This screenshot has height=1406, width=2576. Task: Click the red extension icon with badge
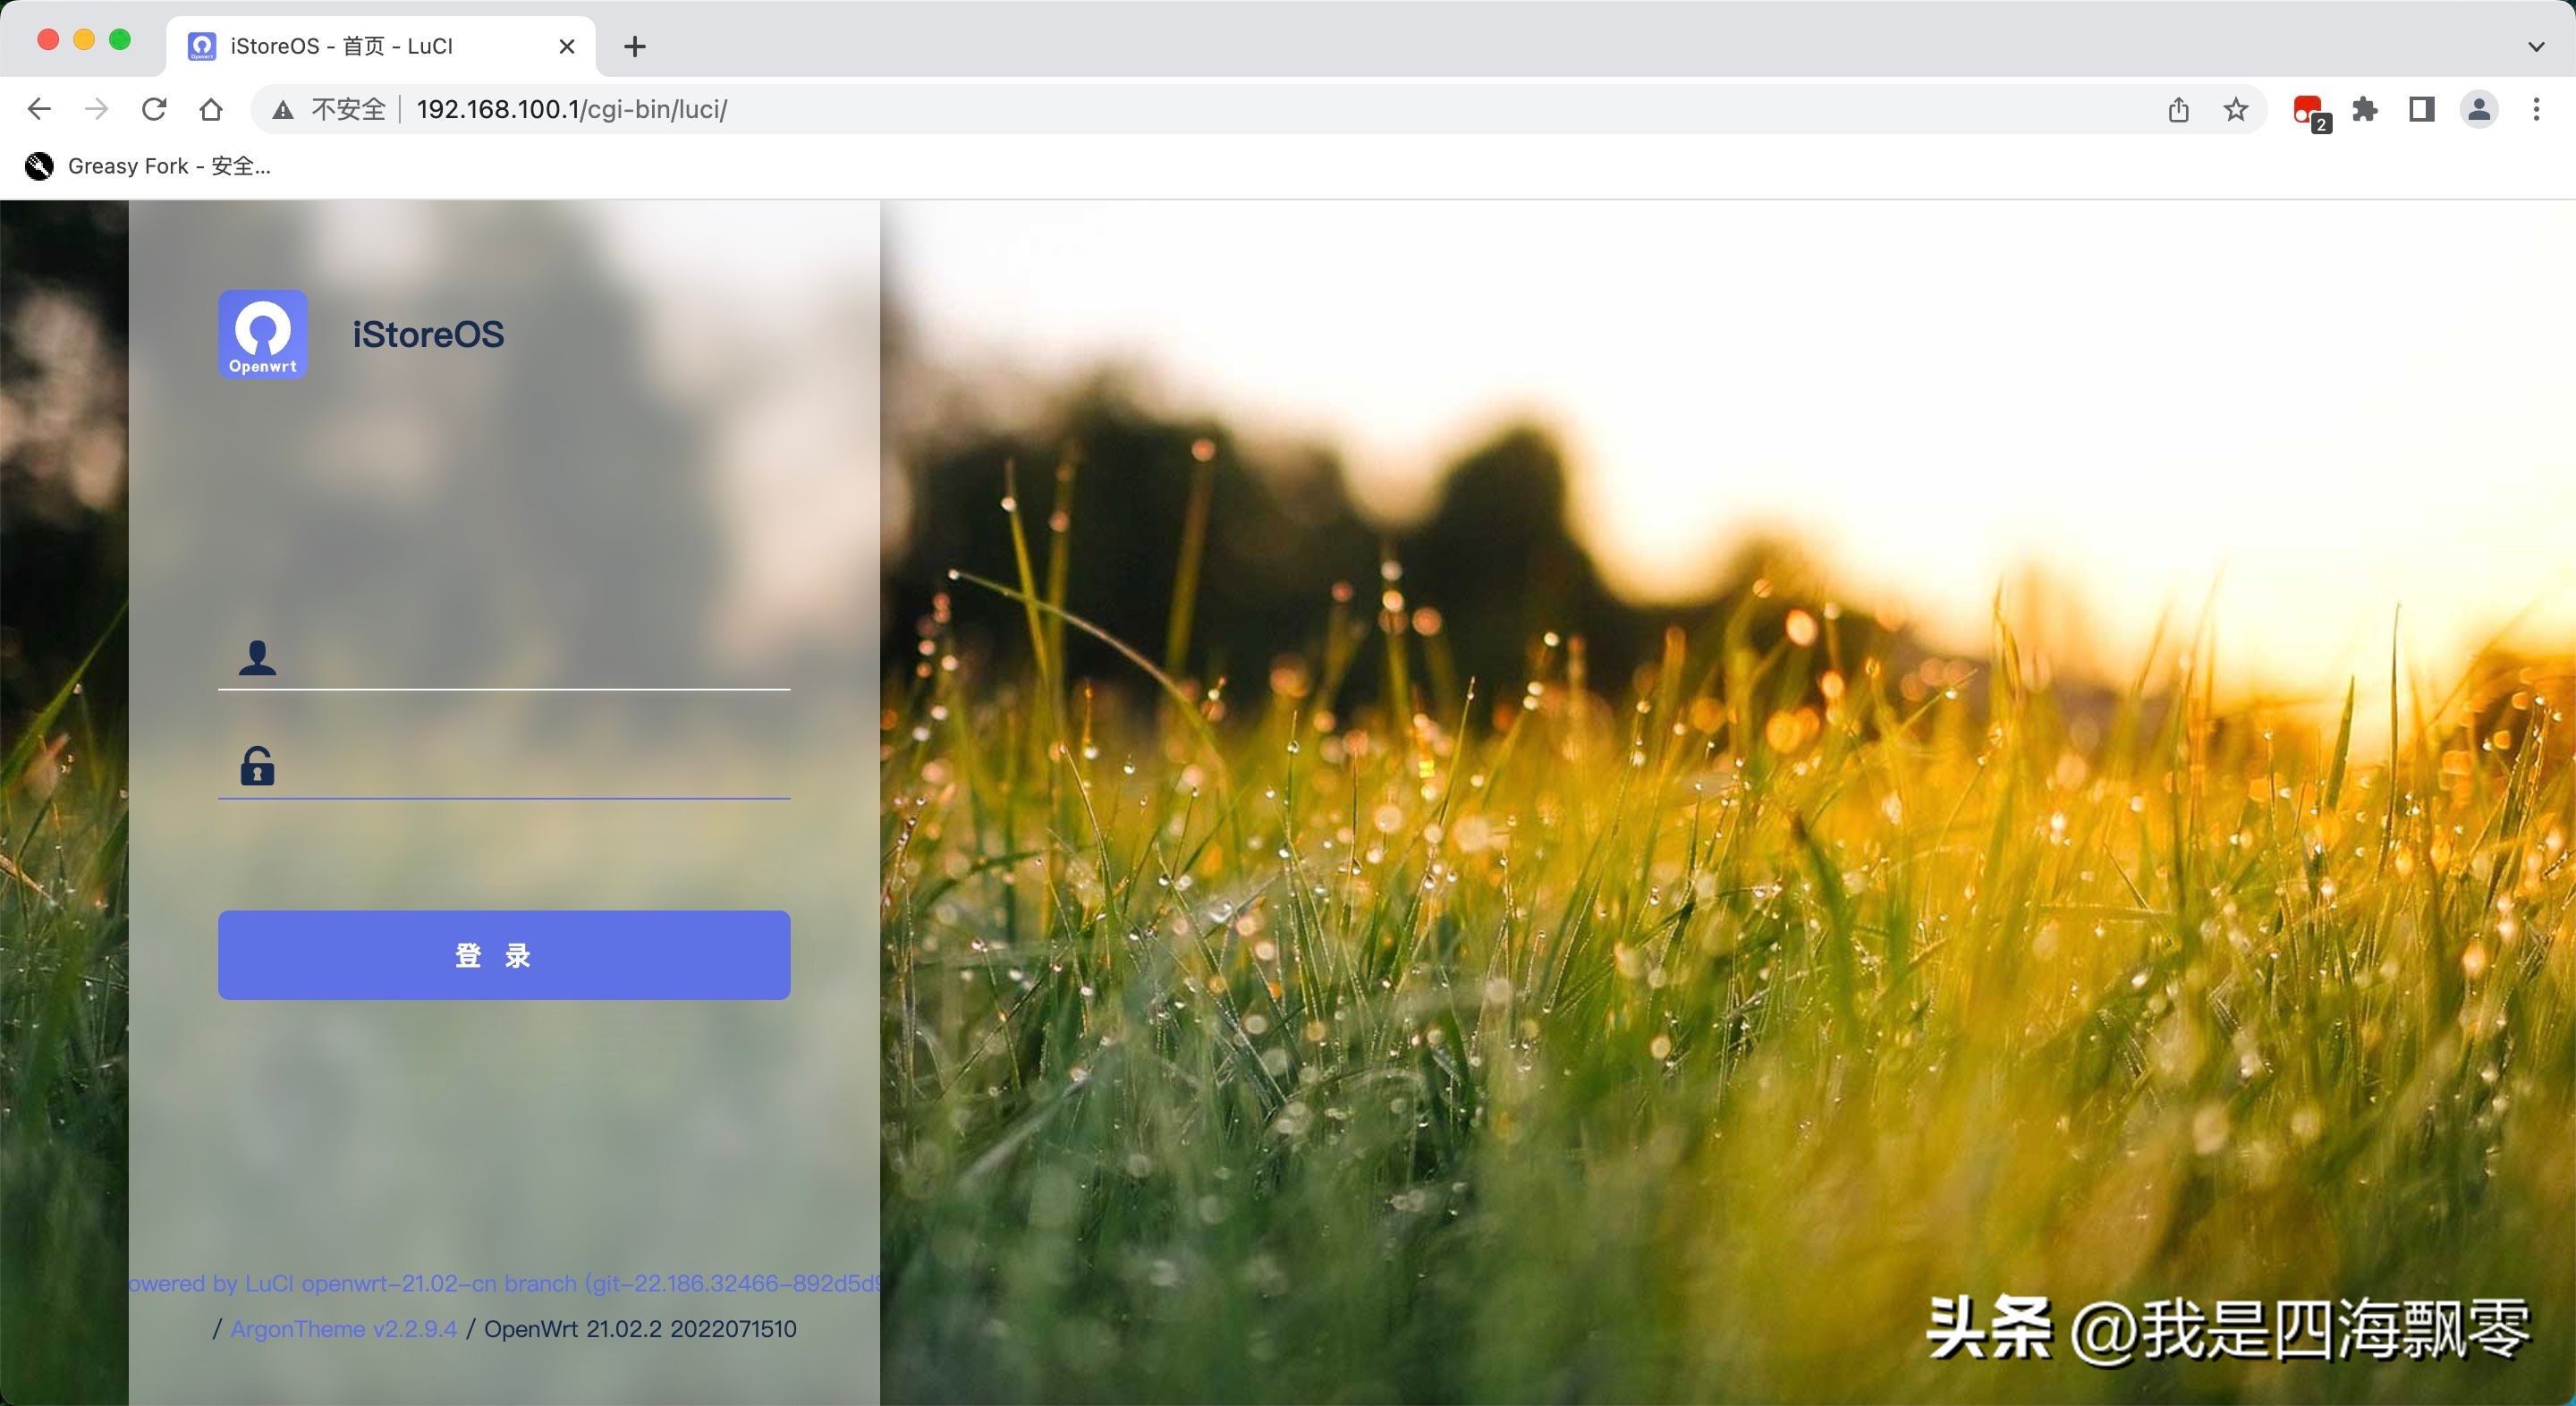[x=2308, y=109]
